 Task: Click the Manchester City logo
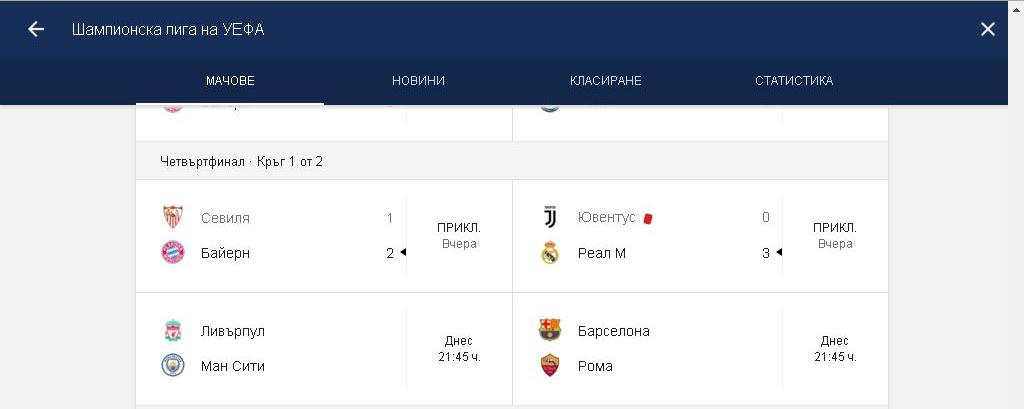(173, 366)
